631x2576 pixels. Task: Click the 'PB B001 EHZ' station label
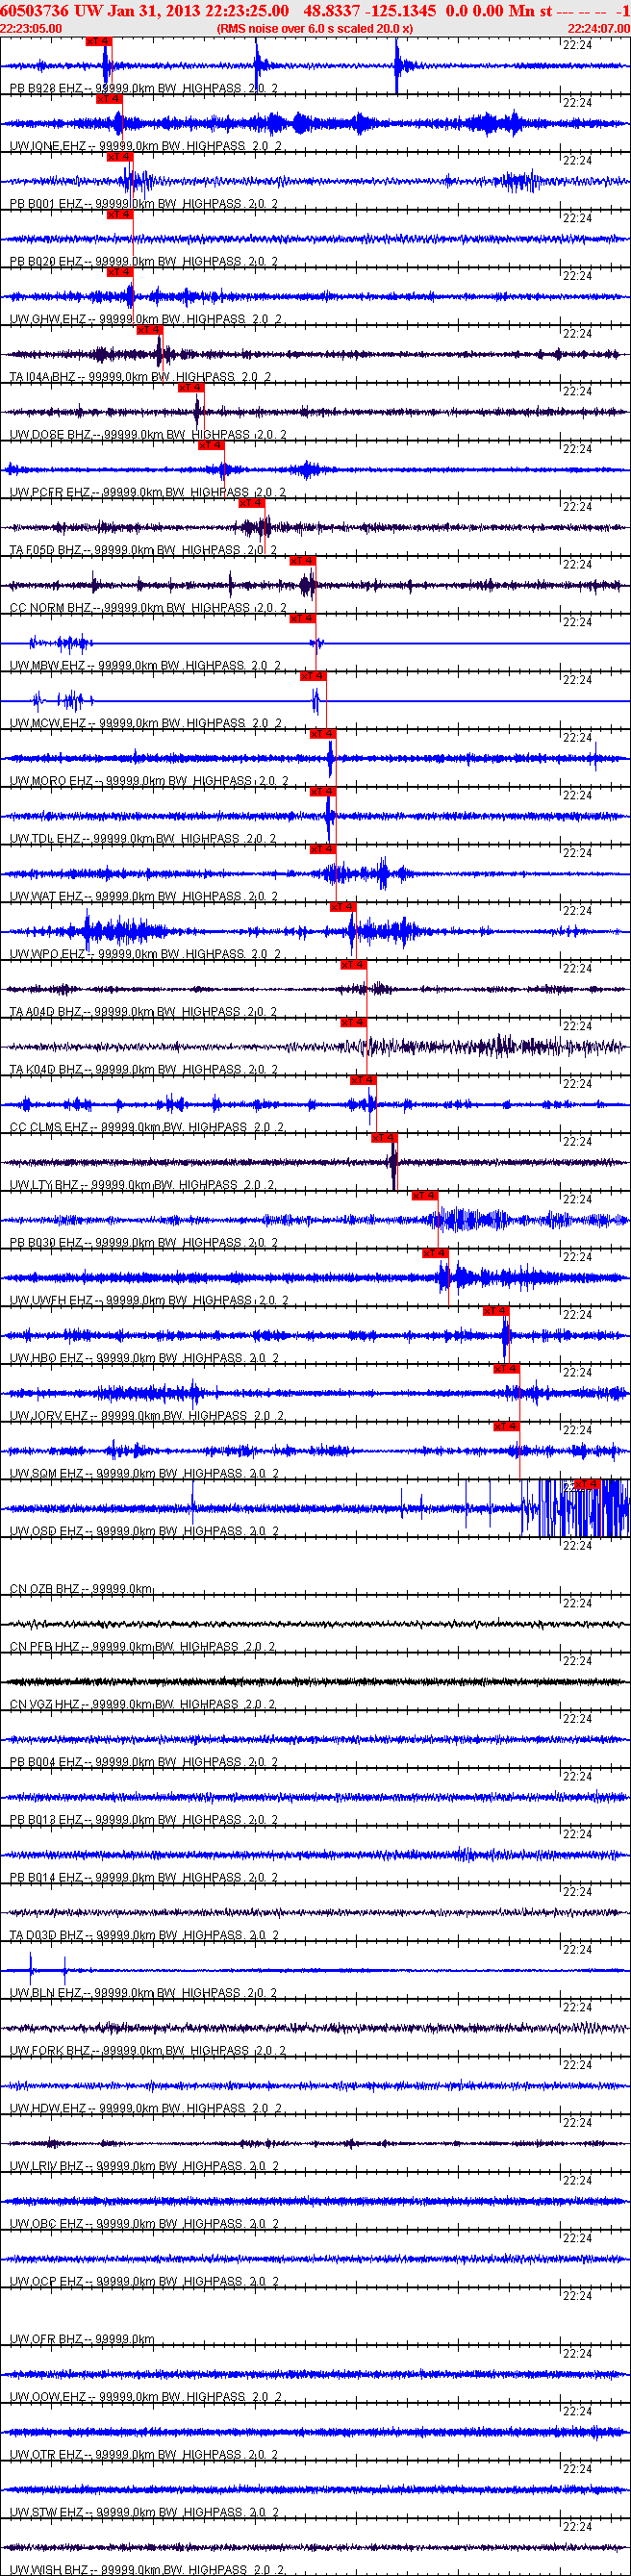pos(47,204)
